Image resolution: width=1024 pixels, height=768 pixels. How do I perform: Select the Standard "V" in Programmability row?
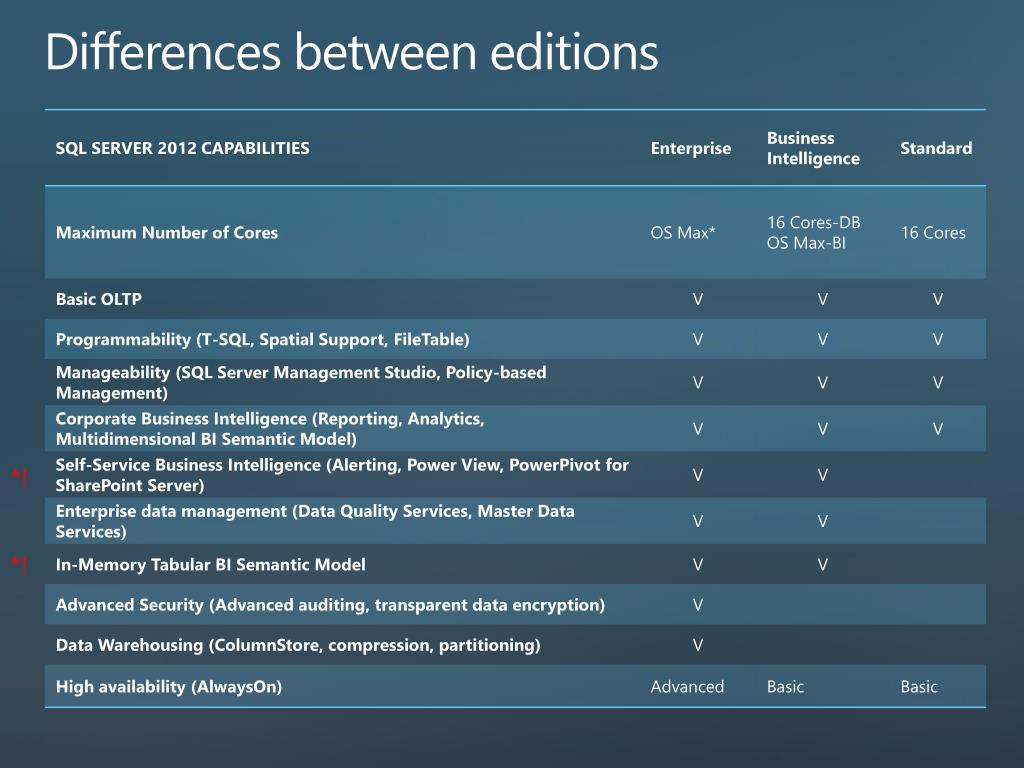coord(938,340)
